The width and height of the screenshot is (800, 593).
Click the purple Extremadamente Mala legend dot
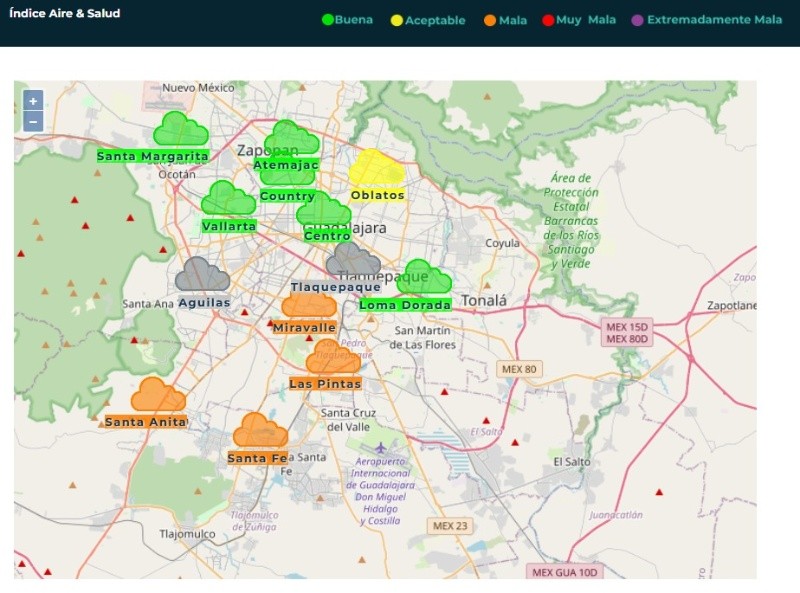coord(638,20)
